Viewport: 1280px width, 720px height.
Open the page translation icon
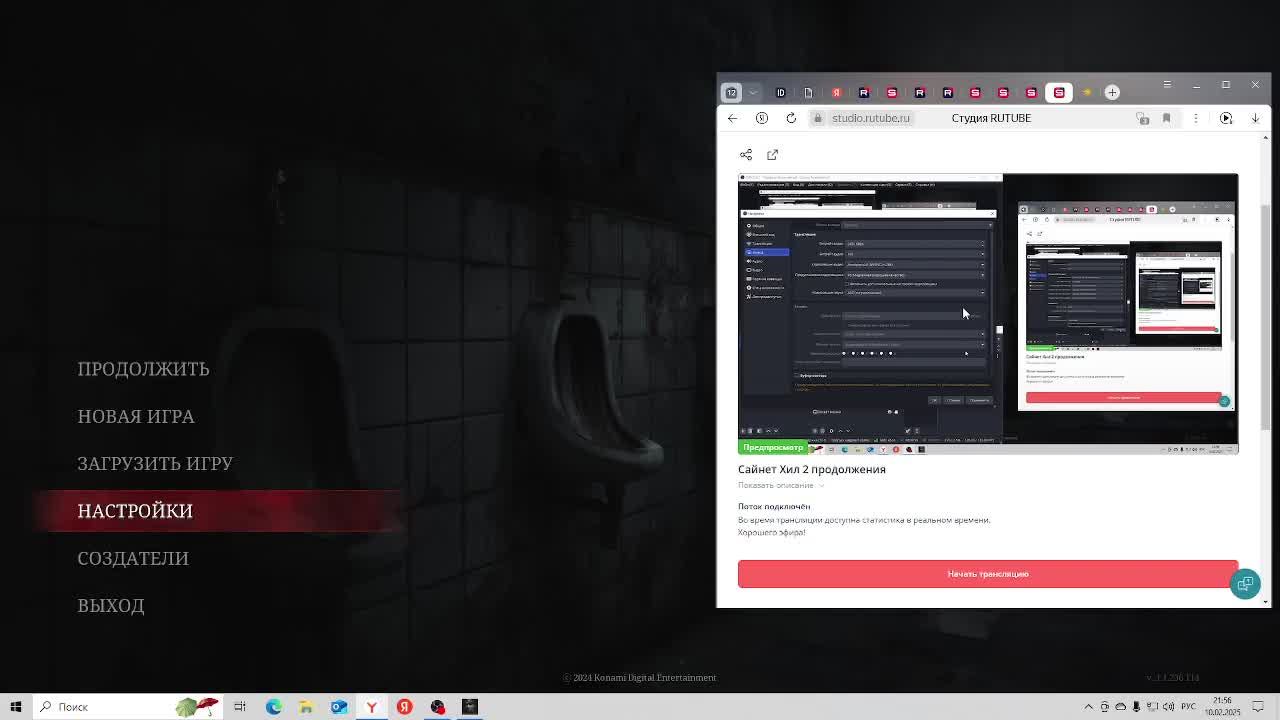1143,118
